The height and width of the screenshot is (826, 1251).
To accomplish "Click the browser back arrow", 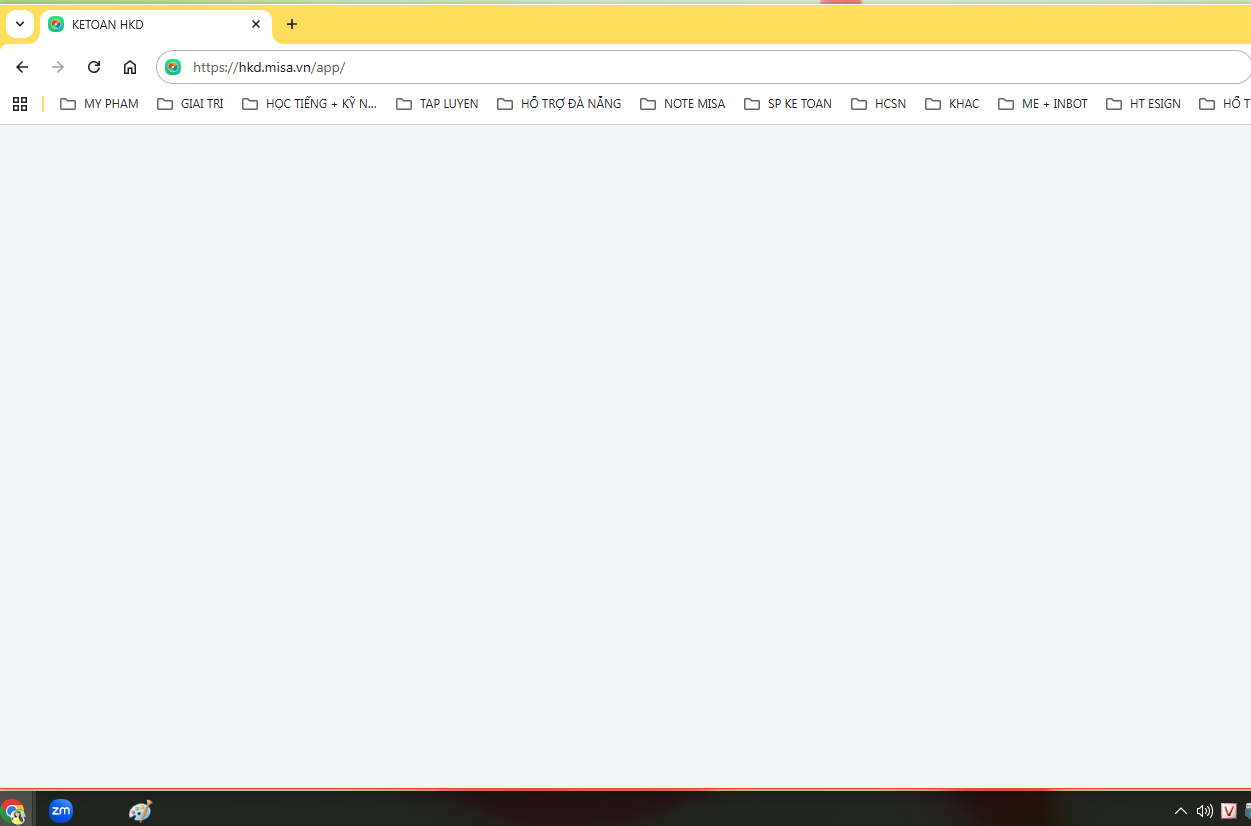I will pyautogui.click(x=22, y=67).
